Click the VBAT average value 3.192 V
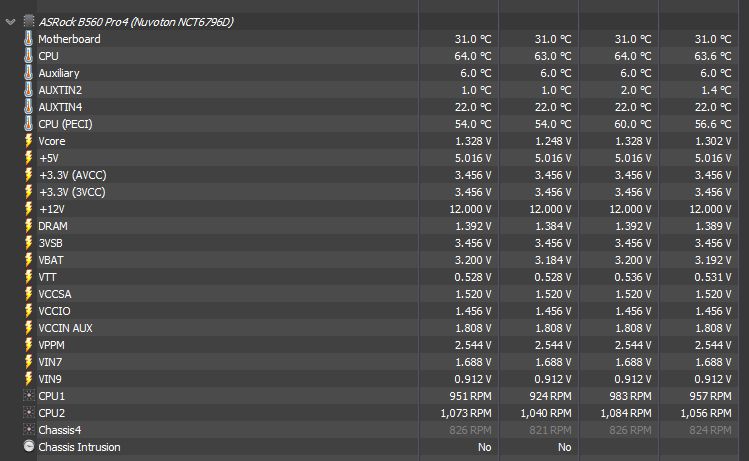 (713, 260)
